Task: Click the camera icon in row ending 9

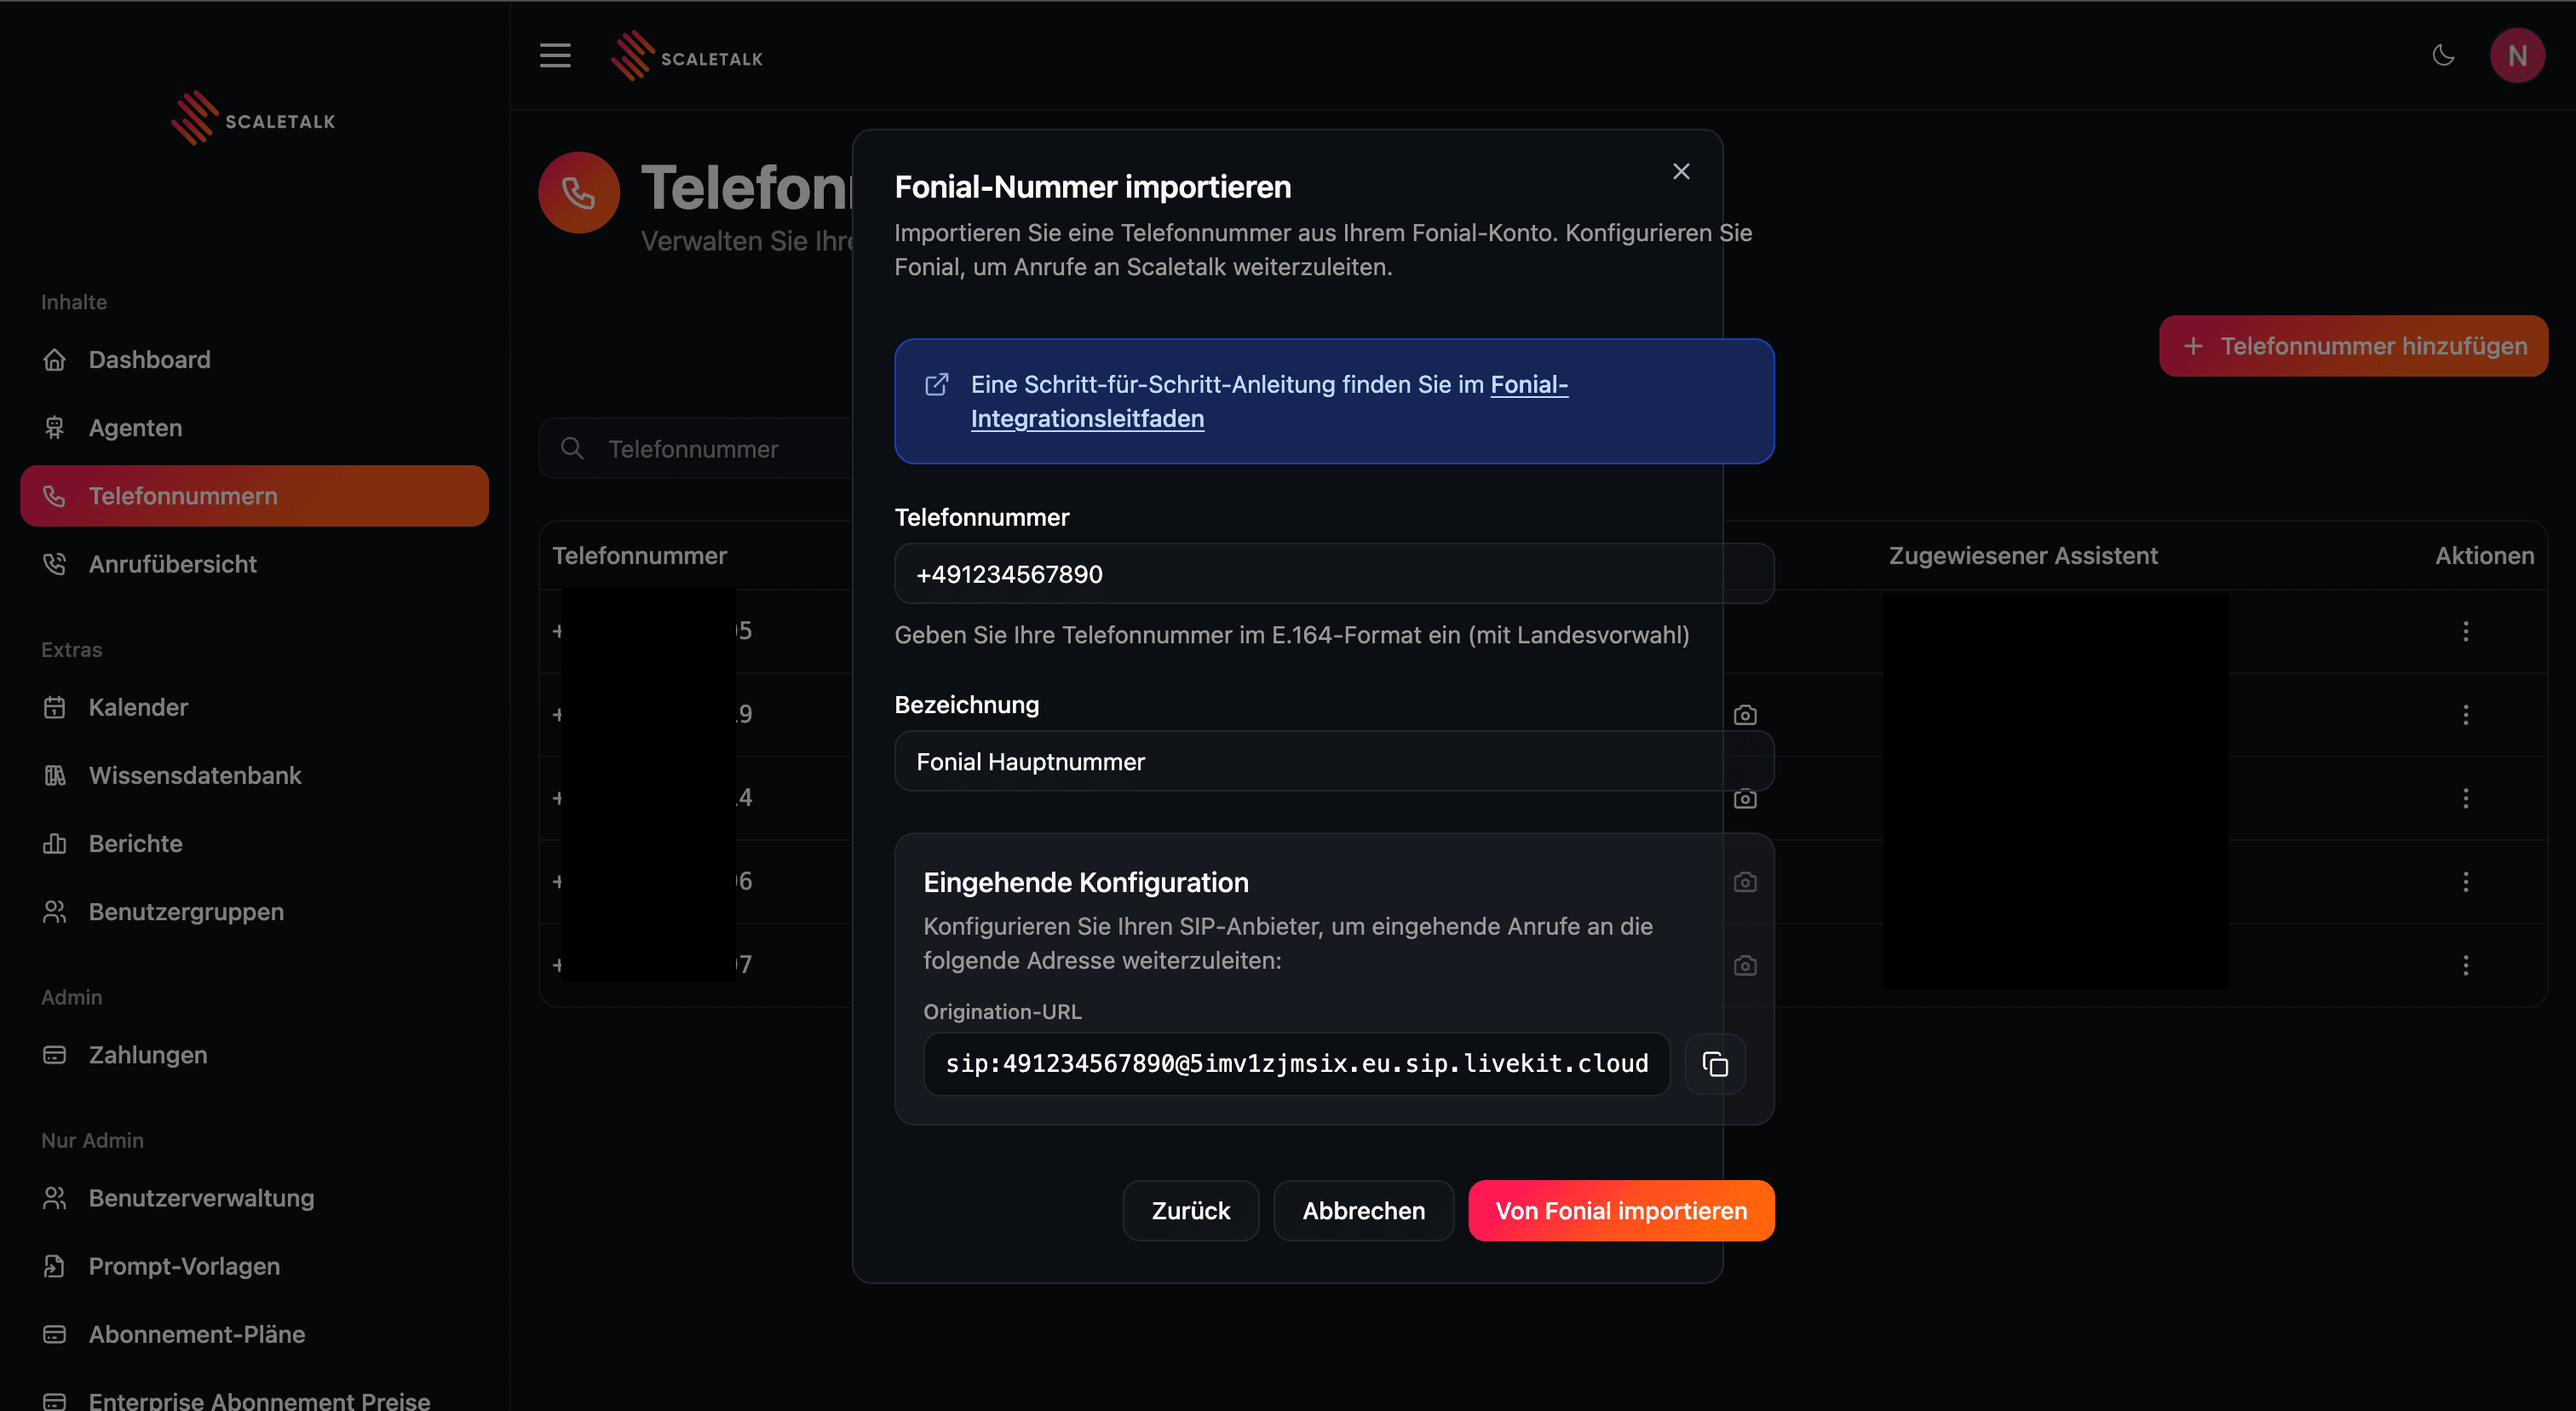Action: point(1745,715)
